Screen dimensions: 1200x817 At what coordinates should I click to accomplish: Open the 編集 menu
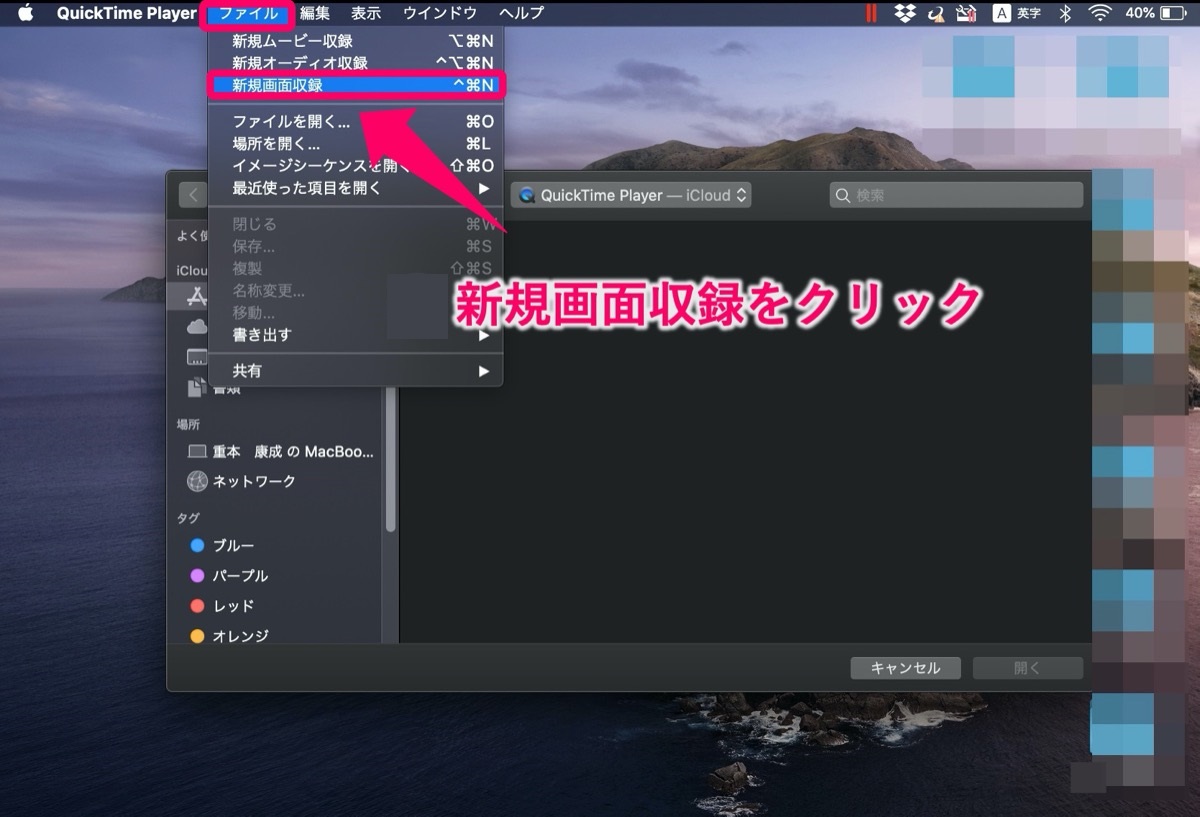315,13
